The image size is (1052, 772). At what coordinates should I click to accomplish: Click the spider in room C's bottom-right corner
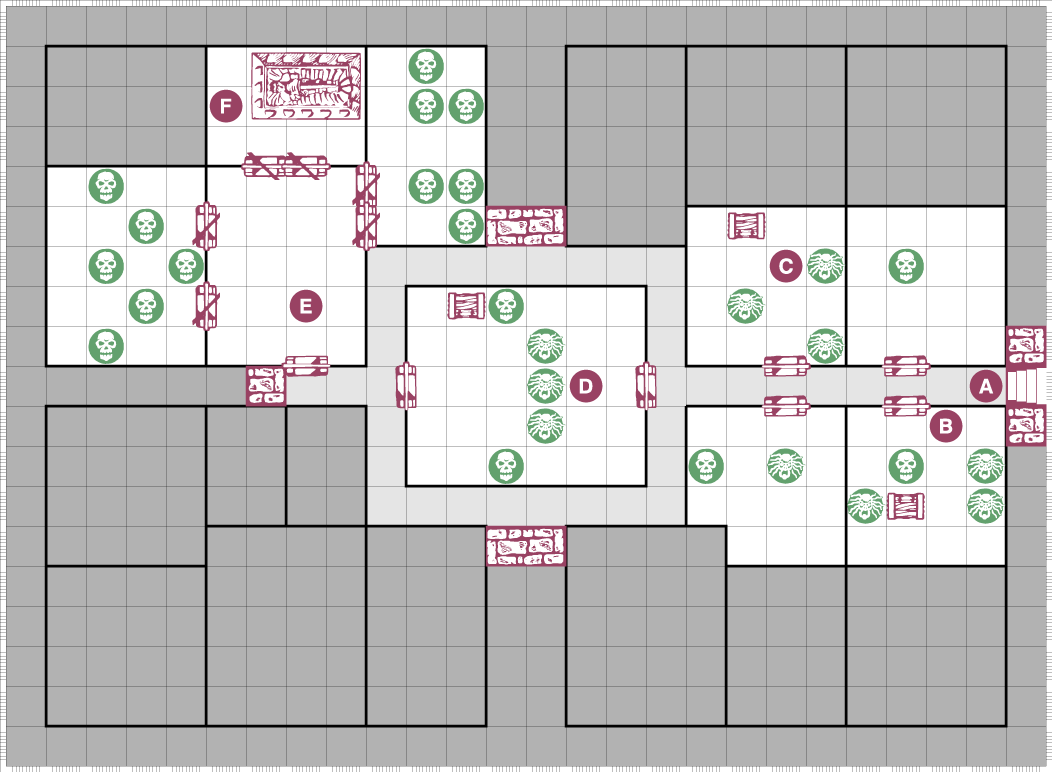click(x=825, y=346)
